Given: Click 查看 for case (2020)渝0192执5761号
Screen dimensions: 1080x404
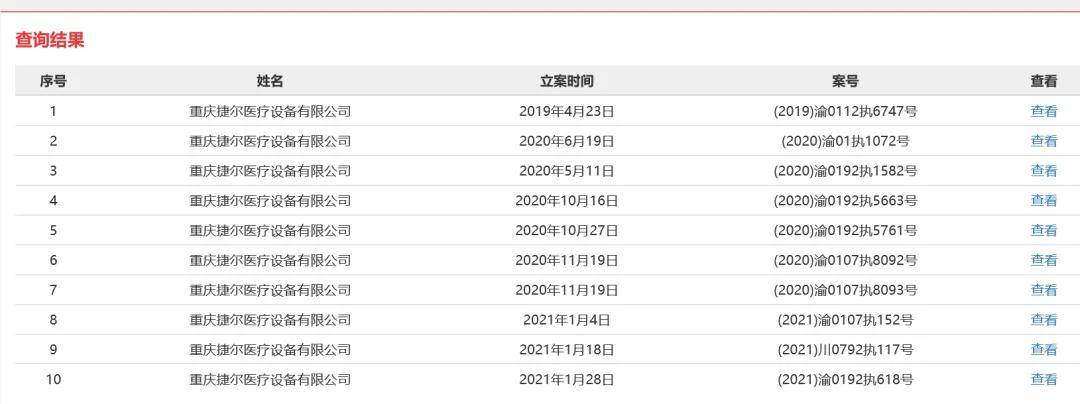Looking at the screenshot, I should pyautogui.click(x=1043, y=230).
